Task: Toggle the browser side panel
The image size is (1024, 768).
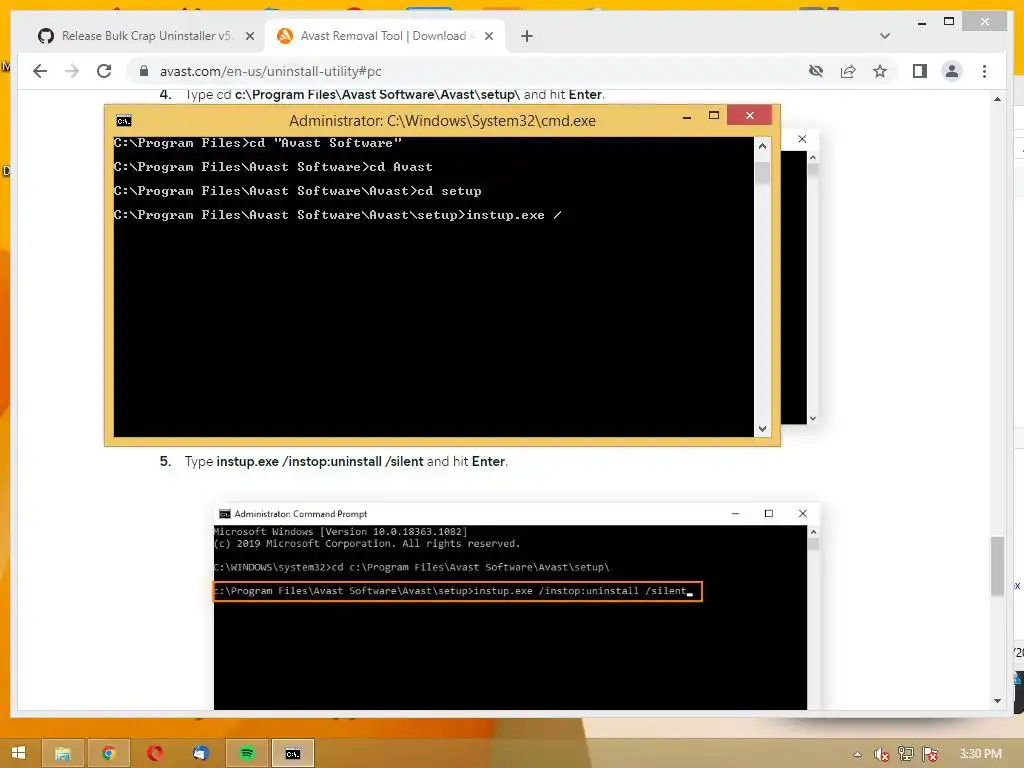Action: point(920,71)
